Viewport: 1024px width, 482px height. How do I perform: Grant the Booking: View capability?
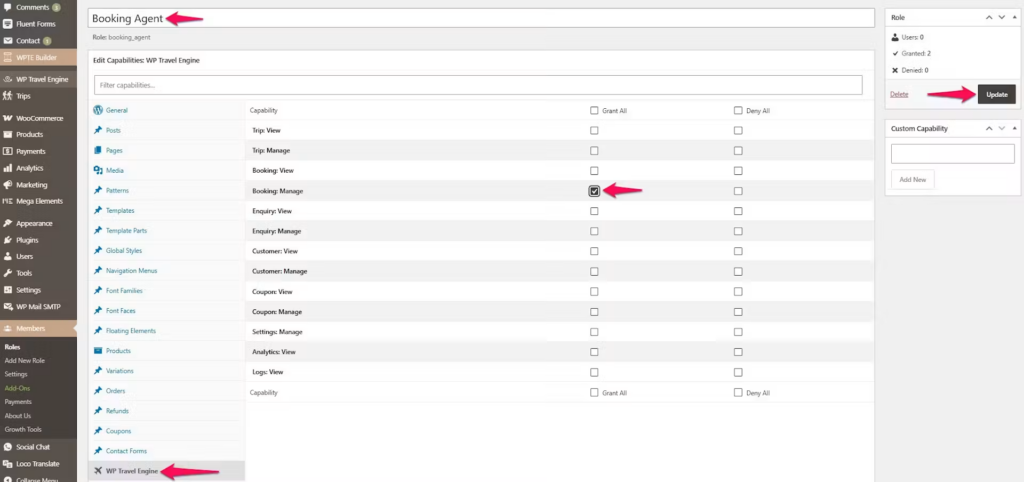click(594, 171)
